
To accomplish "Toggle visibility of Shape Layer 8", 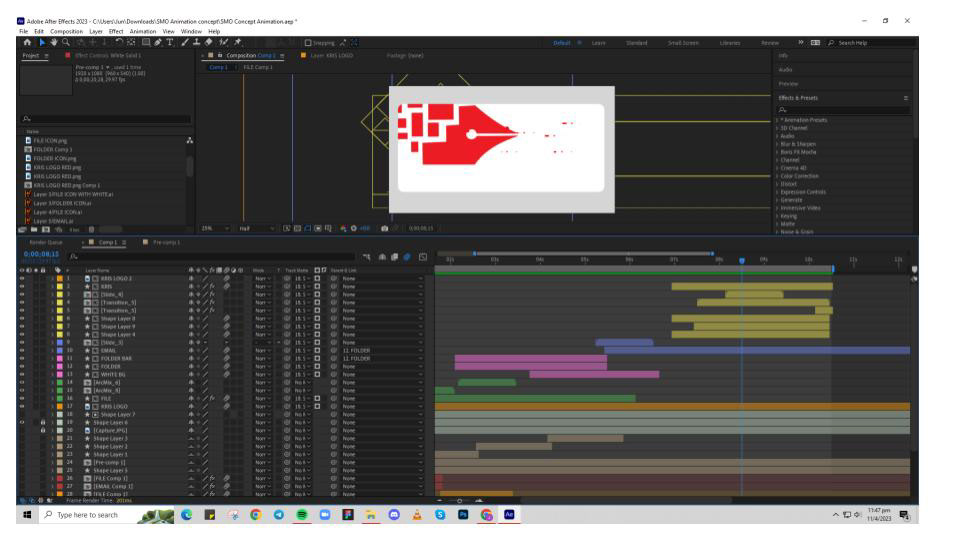I will click(x=22, y=318).
